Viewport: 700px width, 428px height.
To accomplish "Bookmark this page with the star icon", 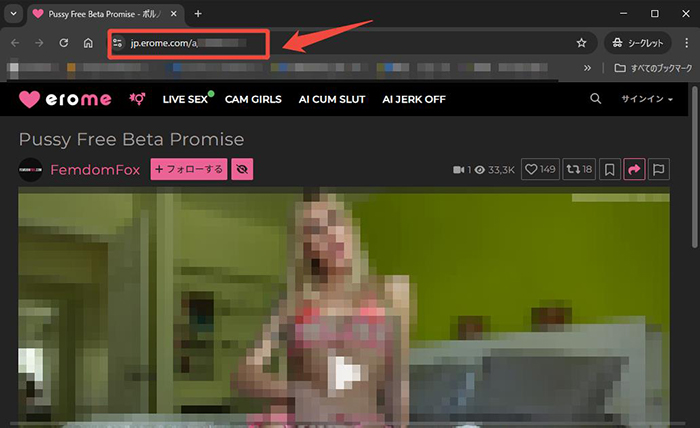I will coord(581,44).
